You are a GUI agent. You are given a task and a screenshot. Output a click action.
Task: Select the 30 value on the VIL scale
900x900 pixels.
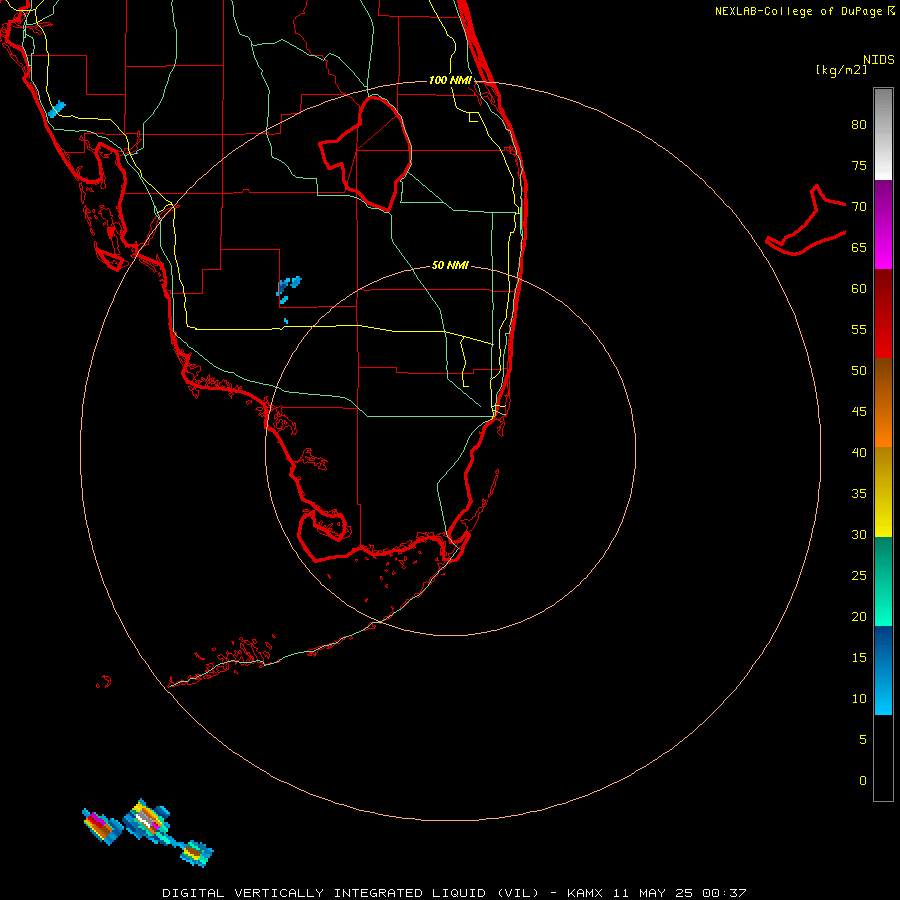(x=859, y=534)
